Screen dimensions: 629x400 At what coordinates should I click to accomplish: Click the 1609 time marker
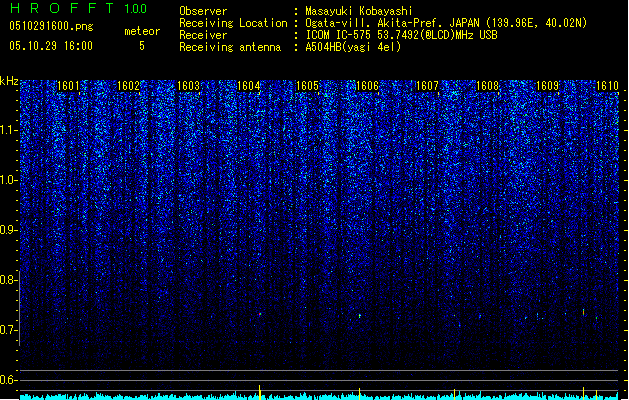click(x=547, y=86)
